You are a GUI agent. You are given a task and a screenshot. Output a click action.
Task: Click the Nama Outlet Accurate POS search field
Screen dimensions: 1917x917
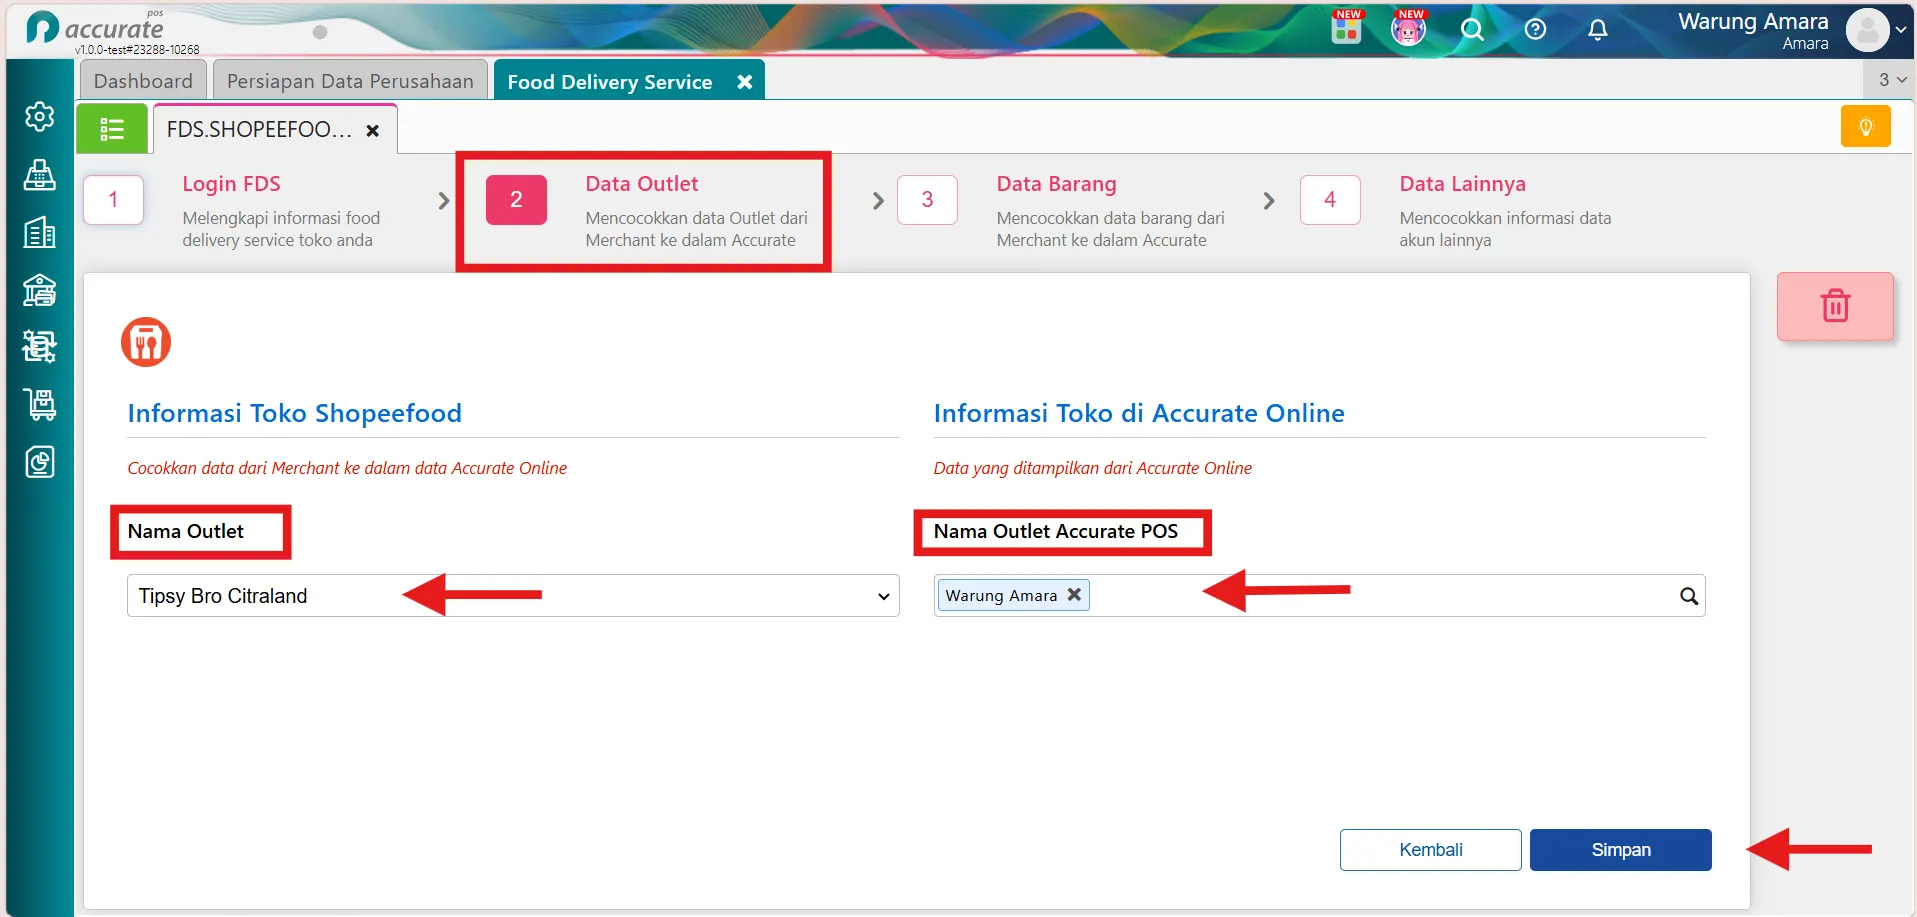coord(1320,596)
